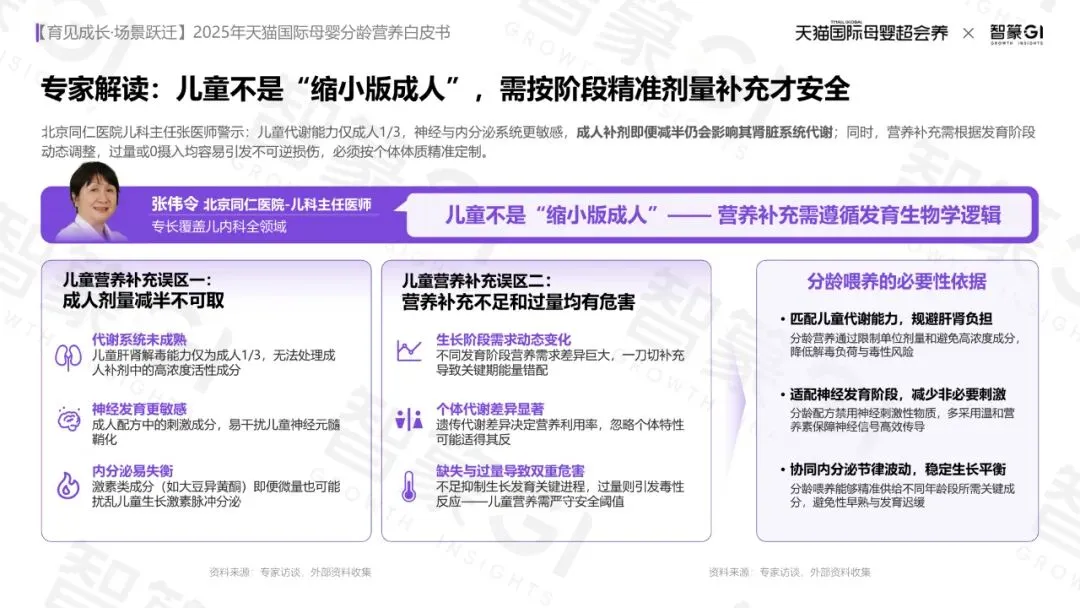Select the heading 神经发育更敏感
Image resolution: width=1080 pixels, height=608 pixels.
pyautogui.click(x=139, y=409)
